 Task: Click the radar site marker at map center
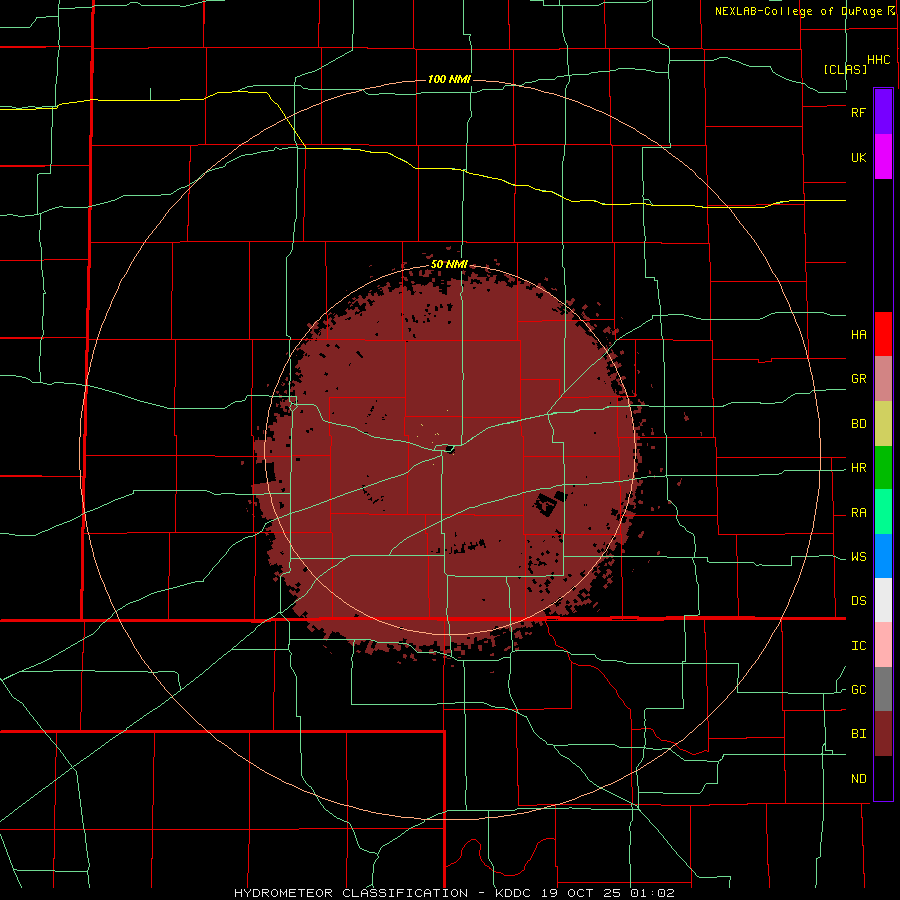[449, 449]
